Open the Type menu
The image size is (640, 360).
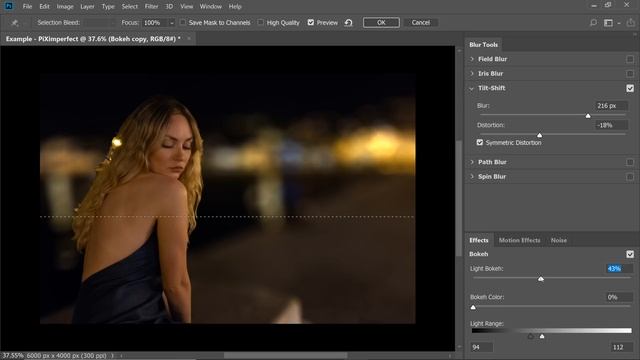pos(108,7)
